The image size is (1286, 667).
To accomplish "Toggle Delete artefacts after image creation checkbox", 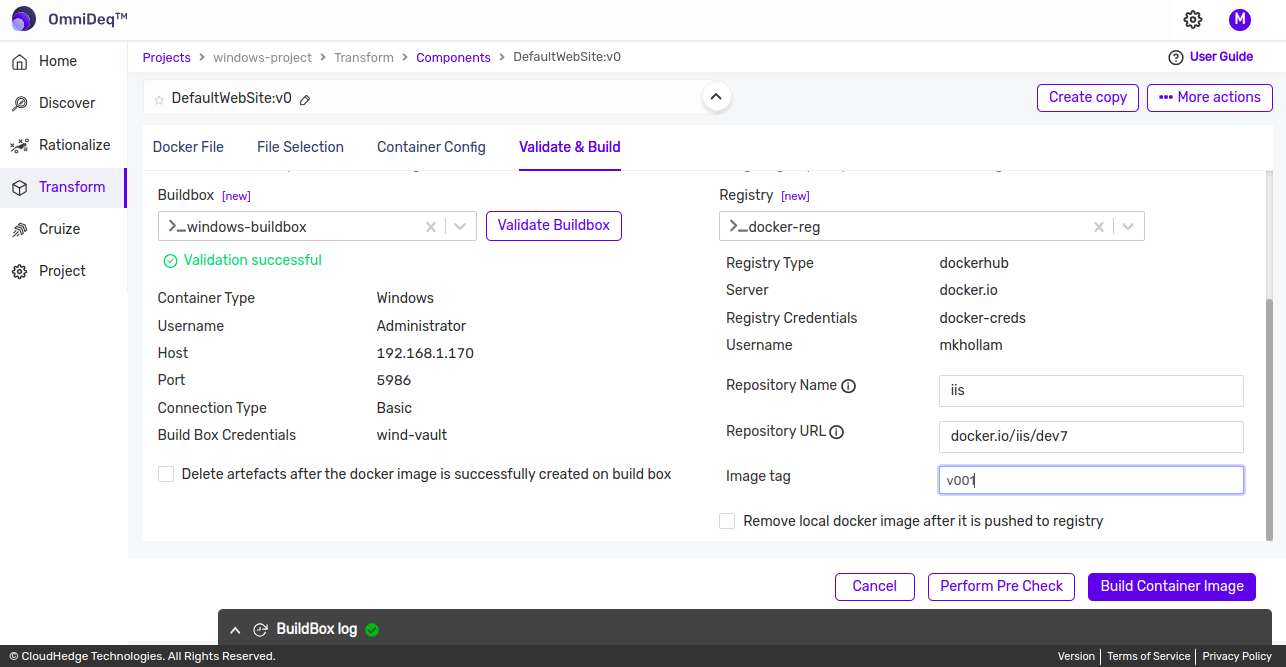I will (x=166, y=474).
